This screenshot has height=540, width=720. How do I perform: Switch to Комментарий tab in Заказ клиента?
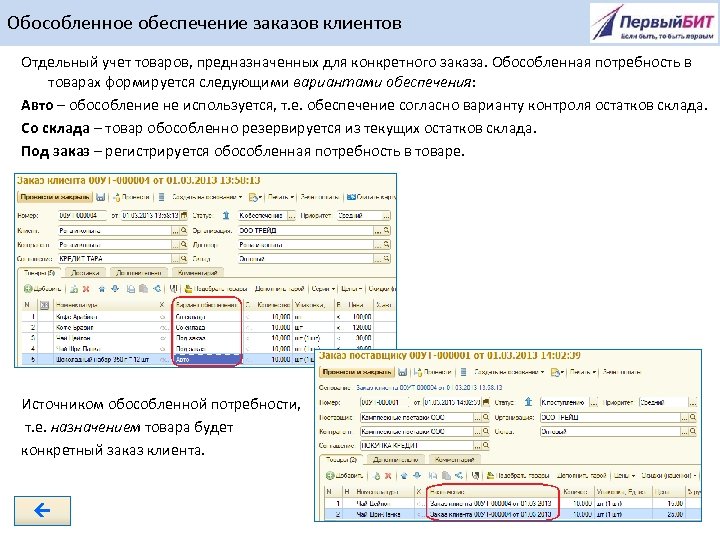[197, 273]
